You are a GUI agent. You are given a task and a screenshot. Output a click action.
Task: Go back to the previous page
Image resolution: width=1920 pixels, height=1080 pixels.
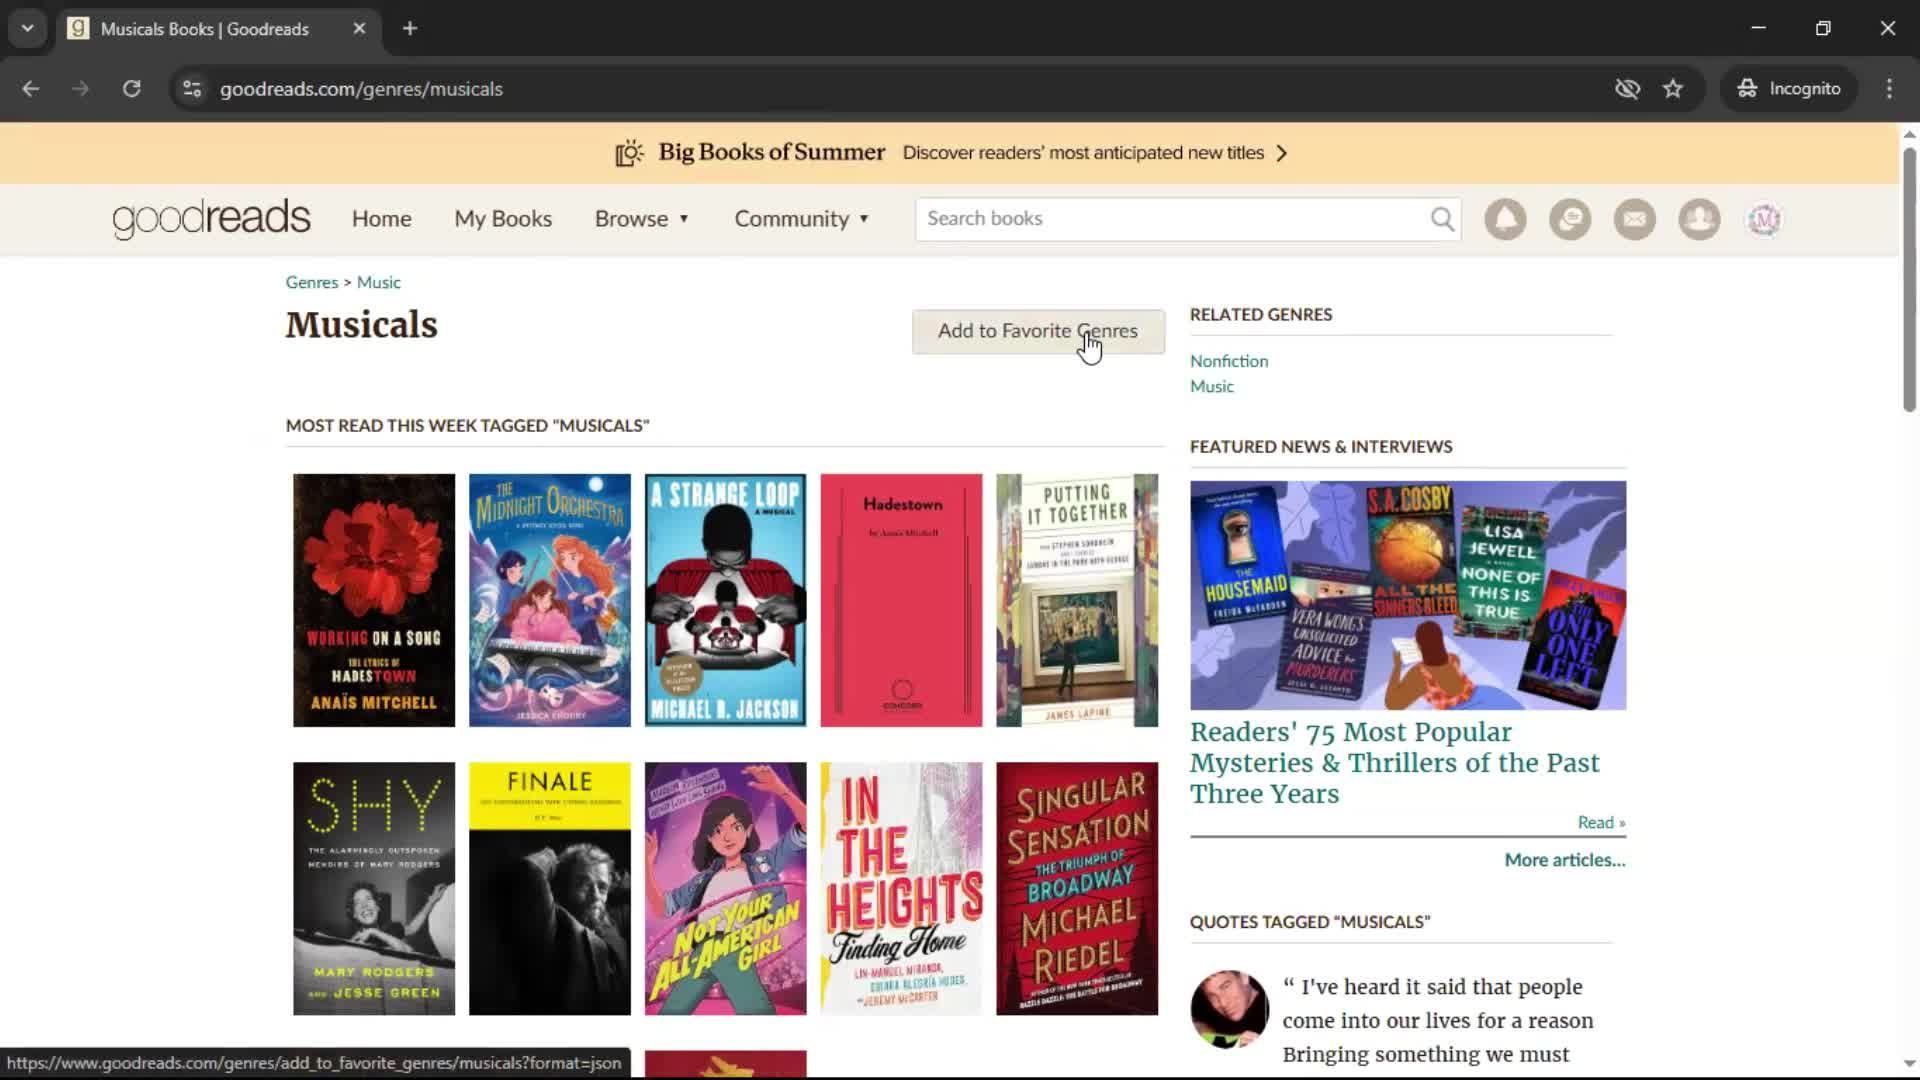31,89
